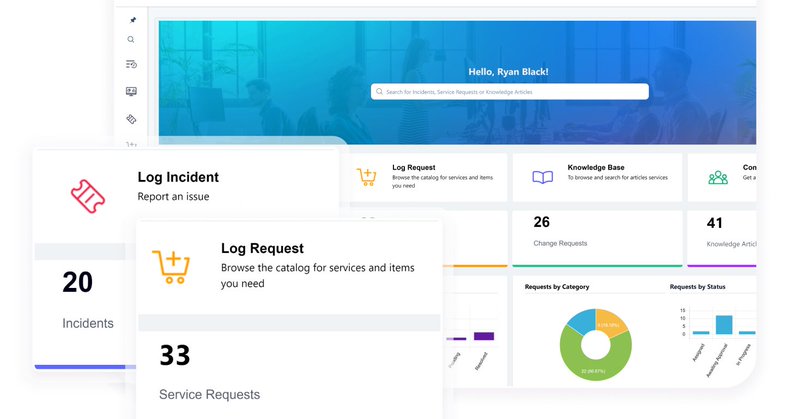The image size is (800, 419).
Task: Click the 'Requests by Category' heading
Action: (557, 287)
